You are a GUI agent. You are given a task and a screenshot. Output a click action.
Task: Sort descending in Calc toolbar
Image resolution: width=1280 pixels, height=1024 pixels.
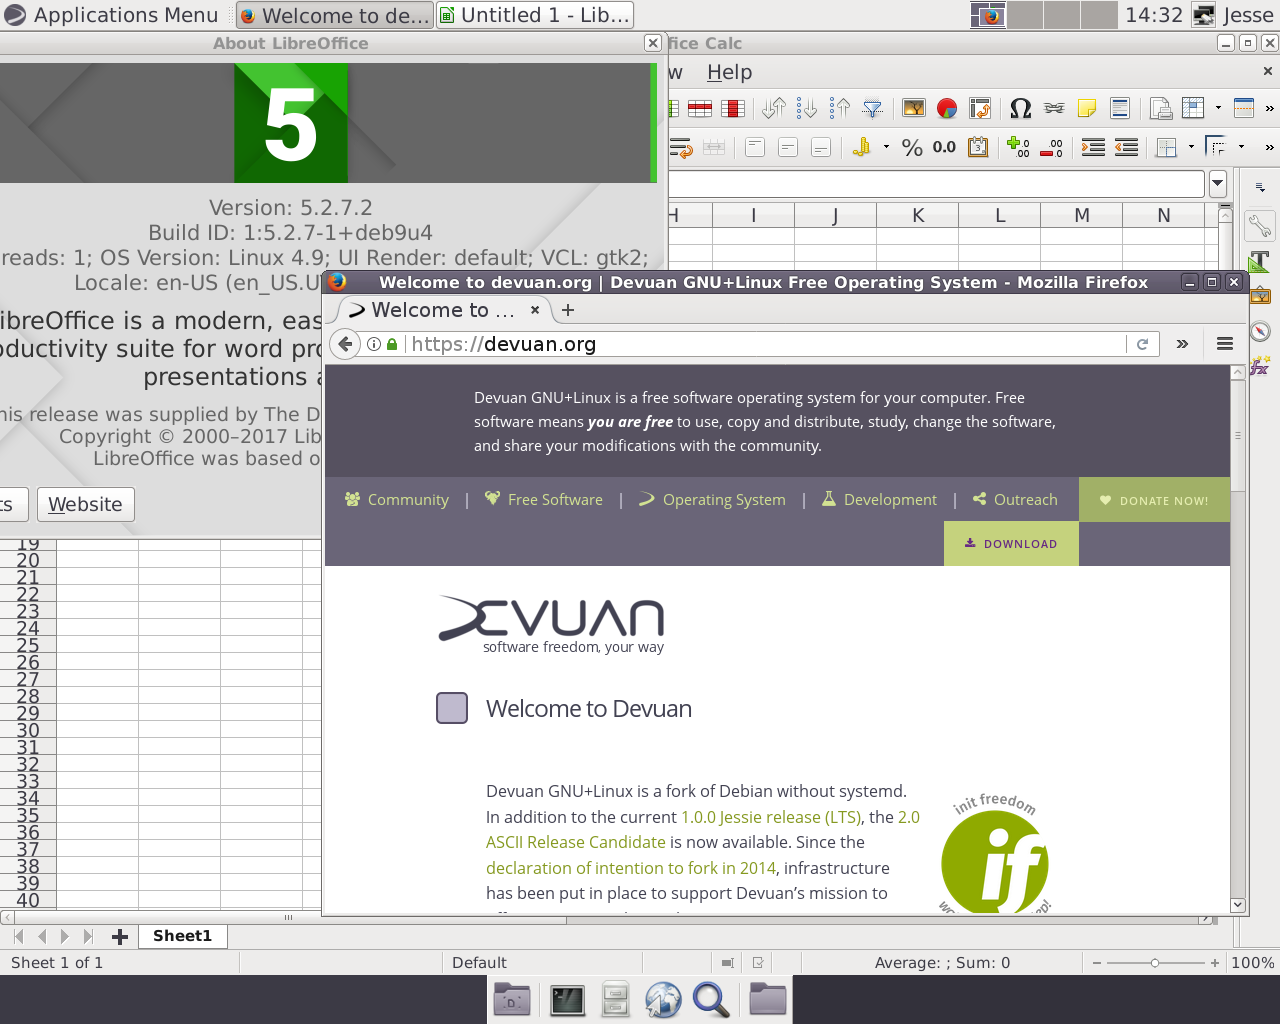(x=840, y=108)
